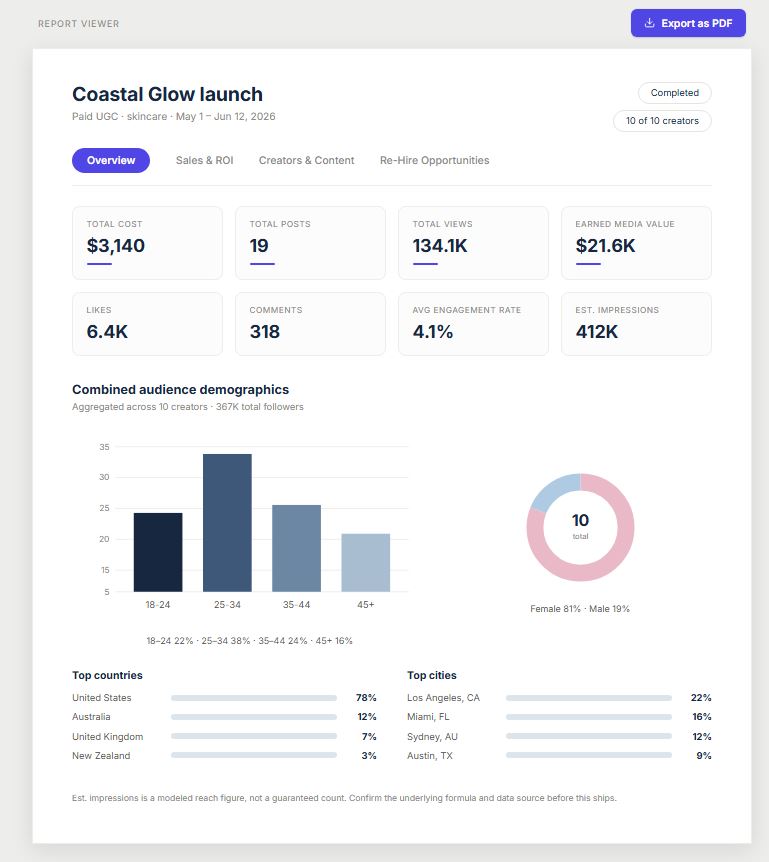Click the New Zealand progress bar

(x=254, y=755)
